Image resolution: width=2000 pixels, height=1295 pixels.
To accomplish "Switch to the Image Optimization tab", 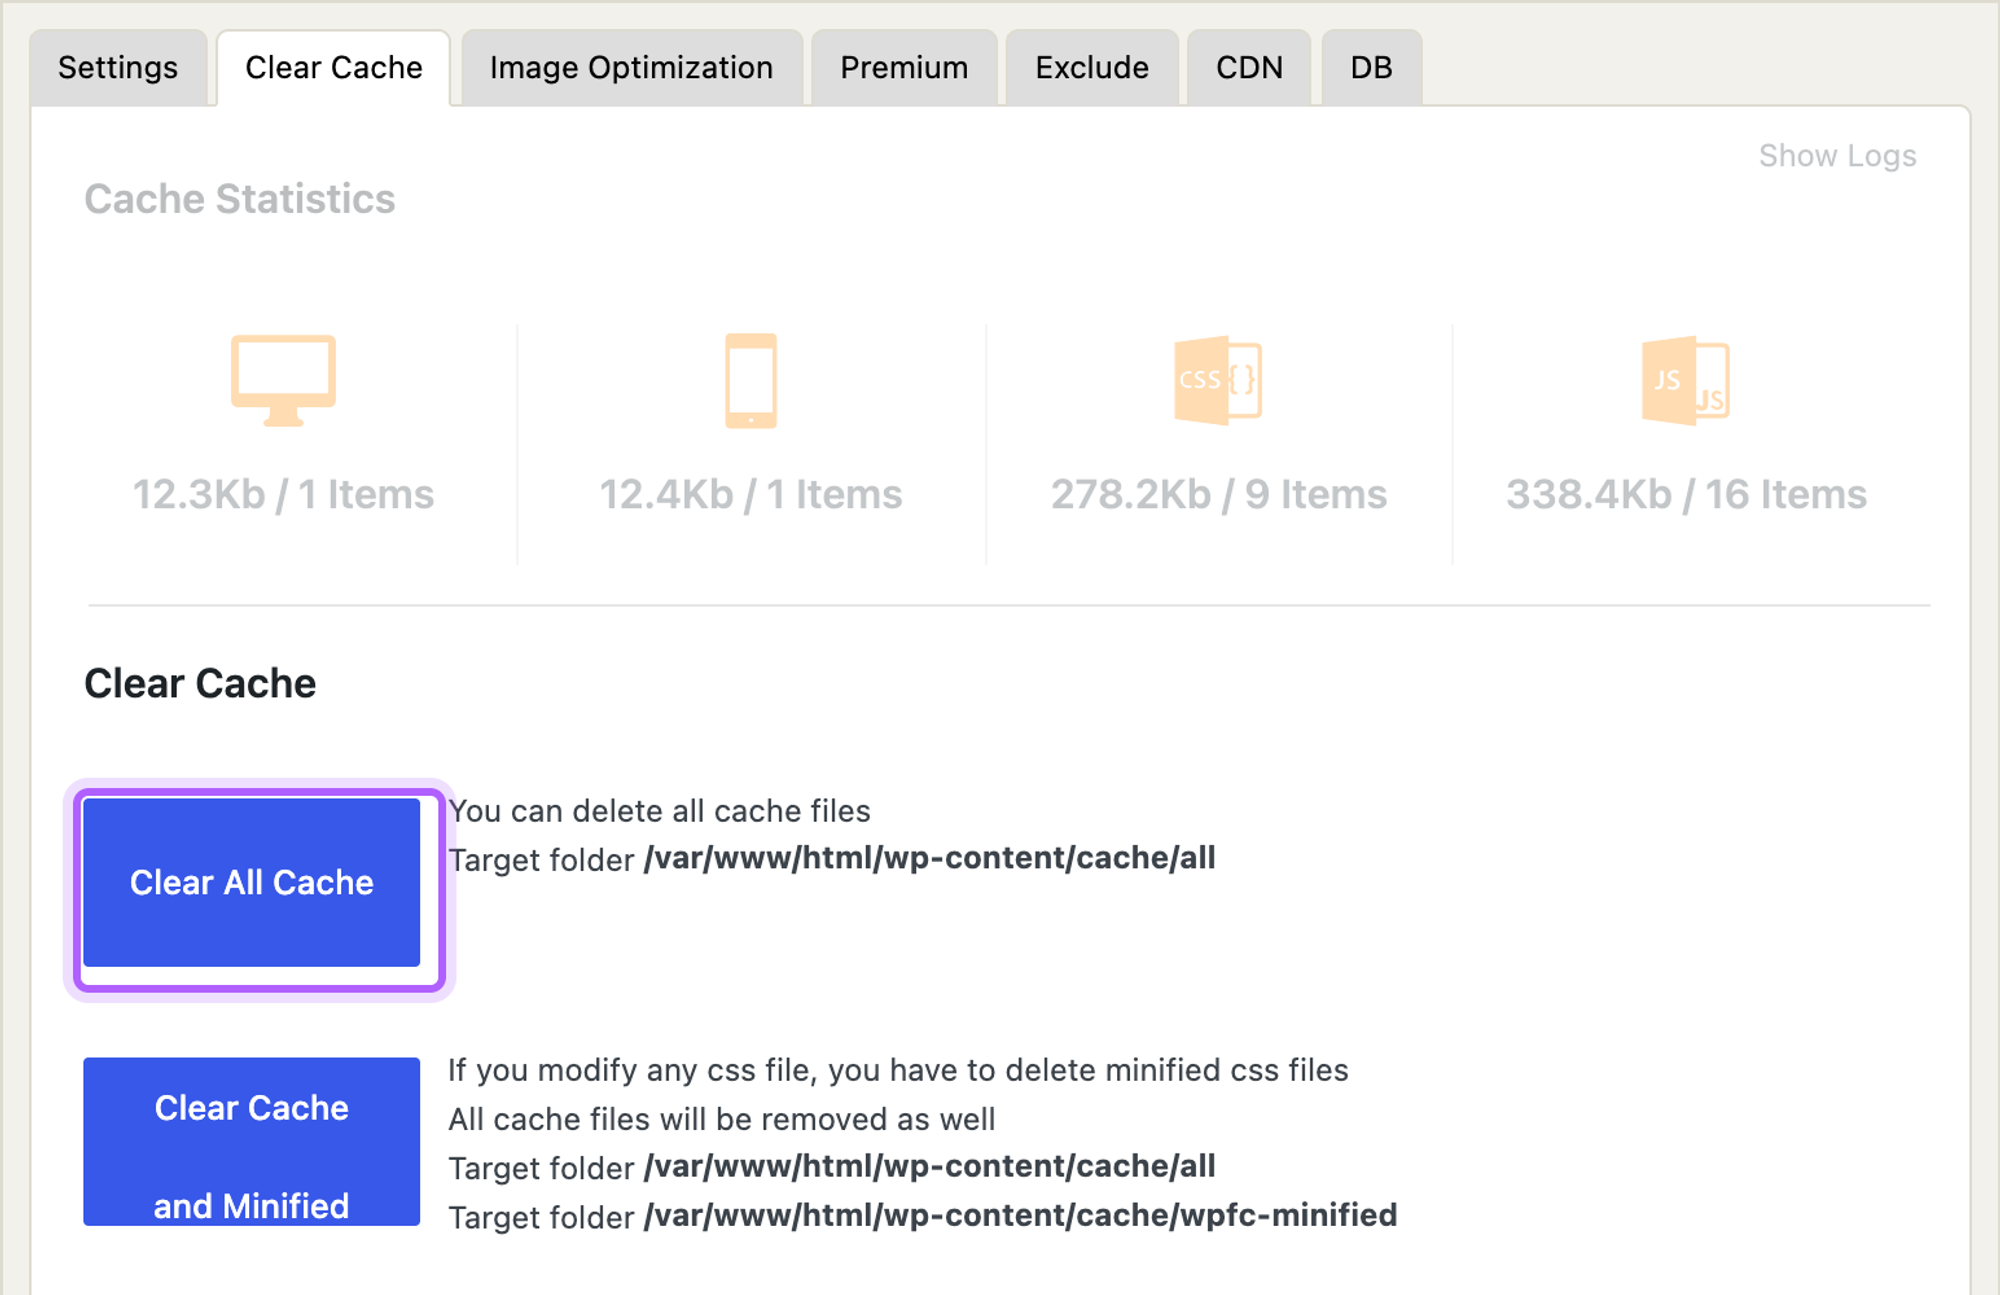I will click(x=632, y=68).
